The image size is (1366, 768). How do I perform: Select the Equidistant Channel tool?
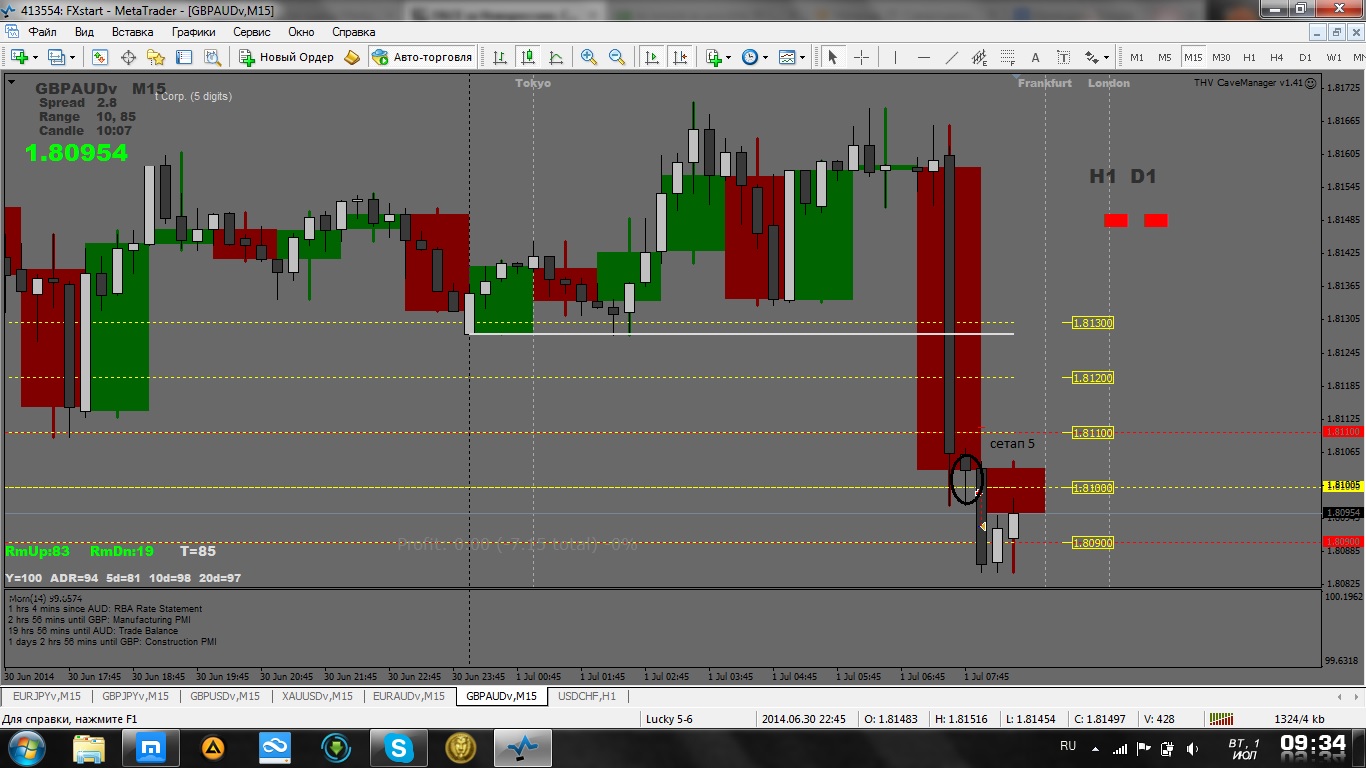pyautogui.click(x=979, y=57)
